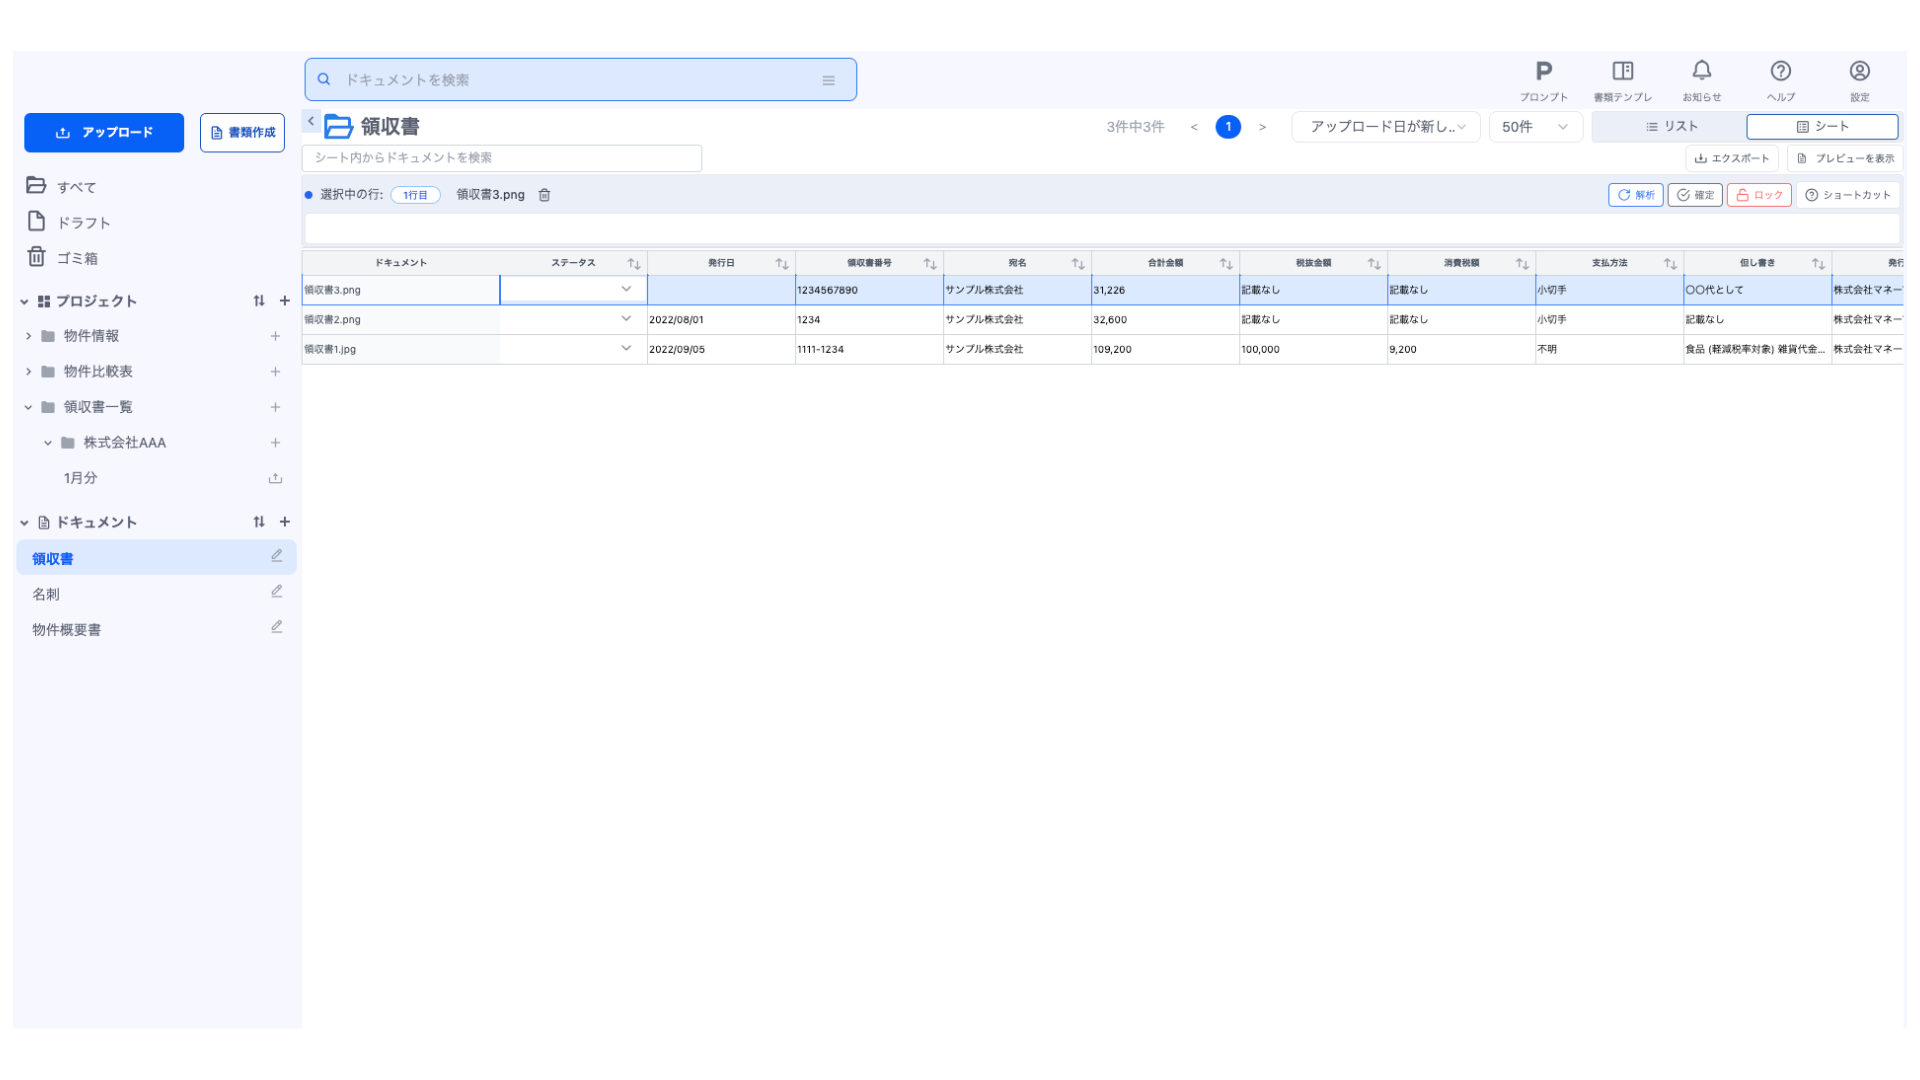1920x1080 pixels.
Task: Open the ドラフト section in sidebar
Action: click(83, 223)
